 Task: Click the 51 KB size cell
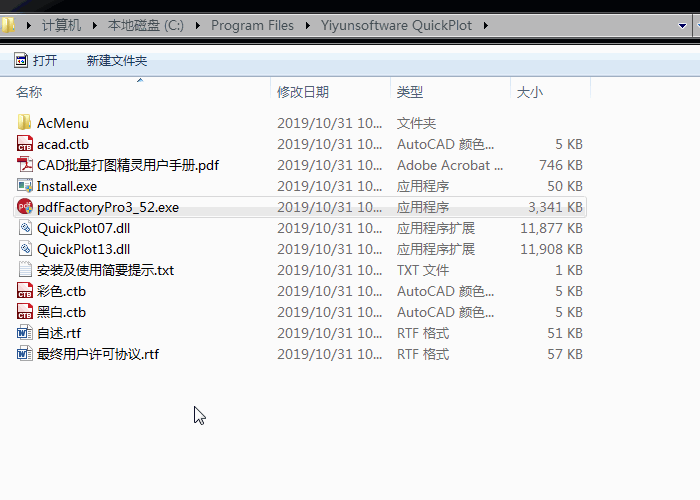click(x=565, y=333)
